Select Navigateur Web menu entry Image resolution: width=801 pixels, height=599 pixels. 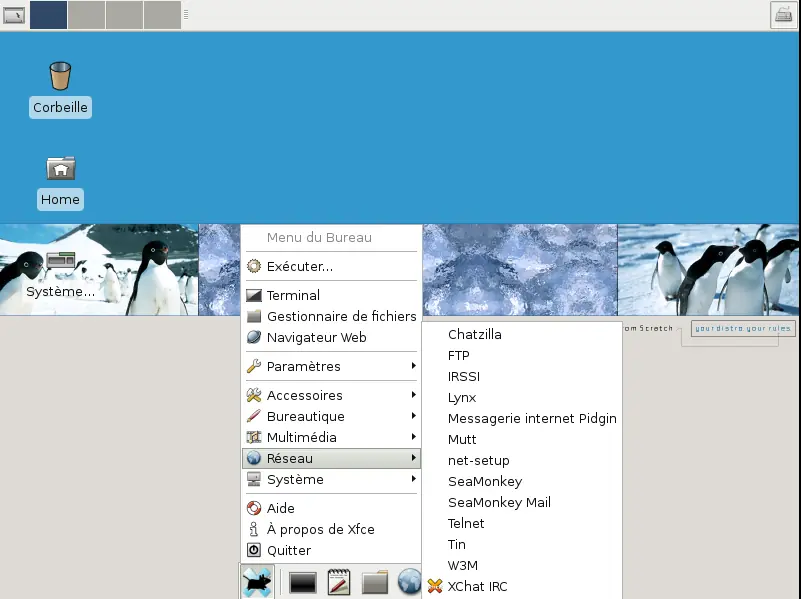click(331, 337)
